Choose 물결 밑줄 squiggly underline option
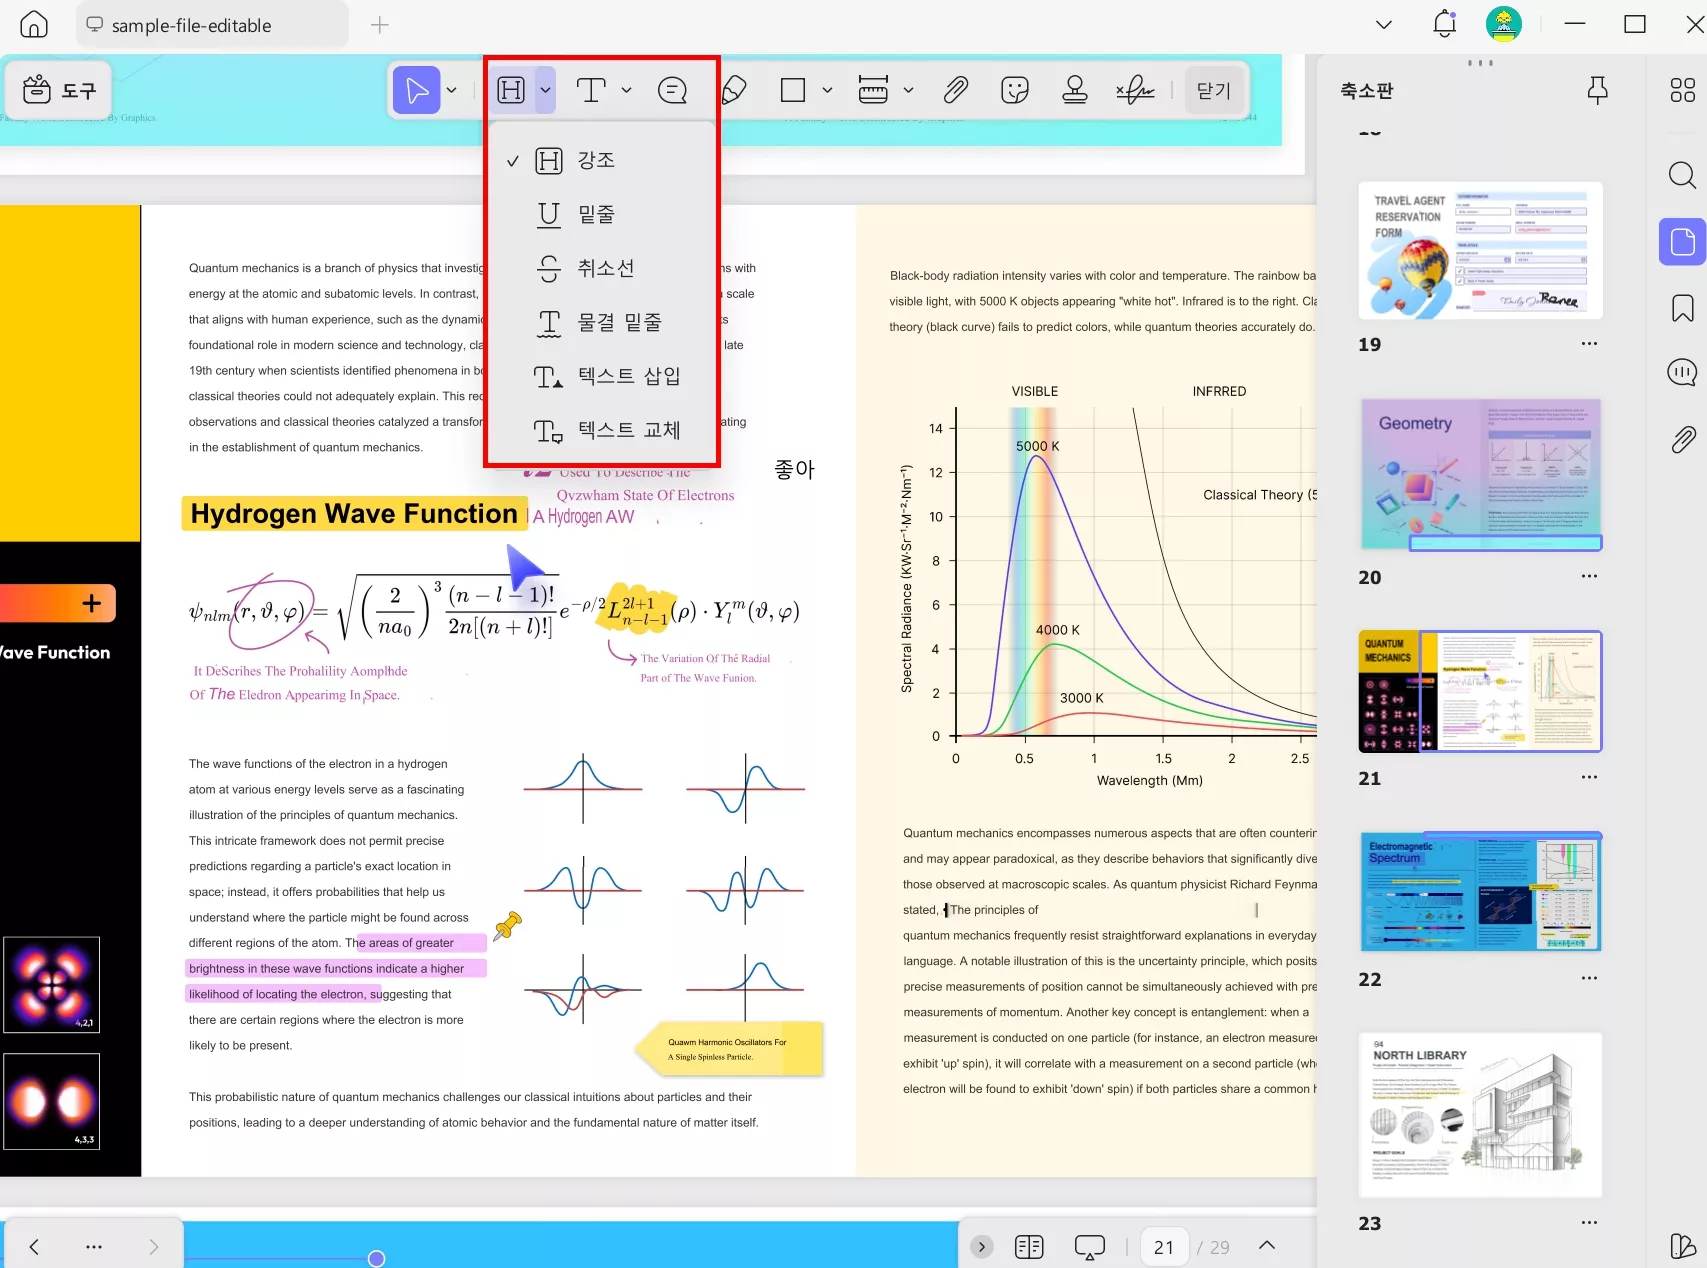 coord(602,322)
